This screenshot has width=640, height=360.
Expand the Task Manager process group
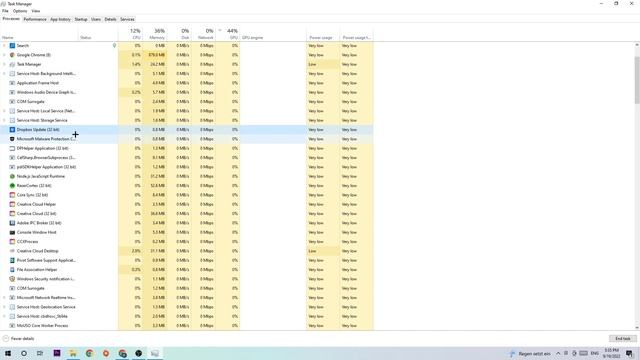click(4, 64)
